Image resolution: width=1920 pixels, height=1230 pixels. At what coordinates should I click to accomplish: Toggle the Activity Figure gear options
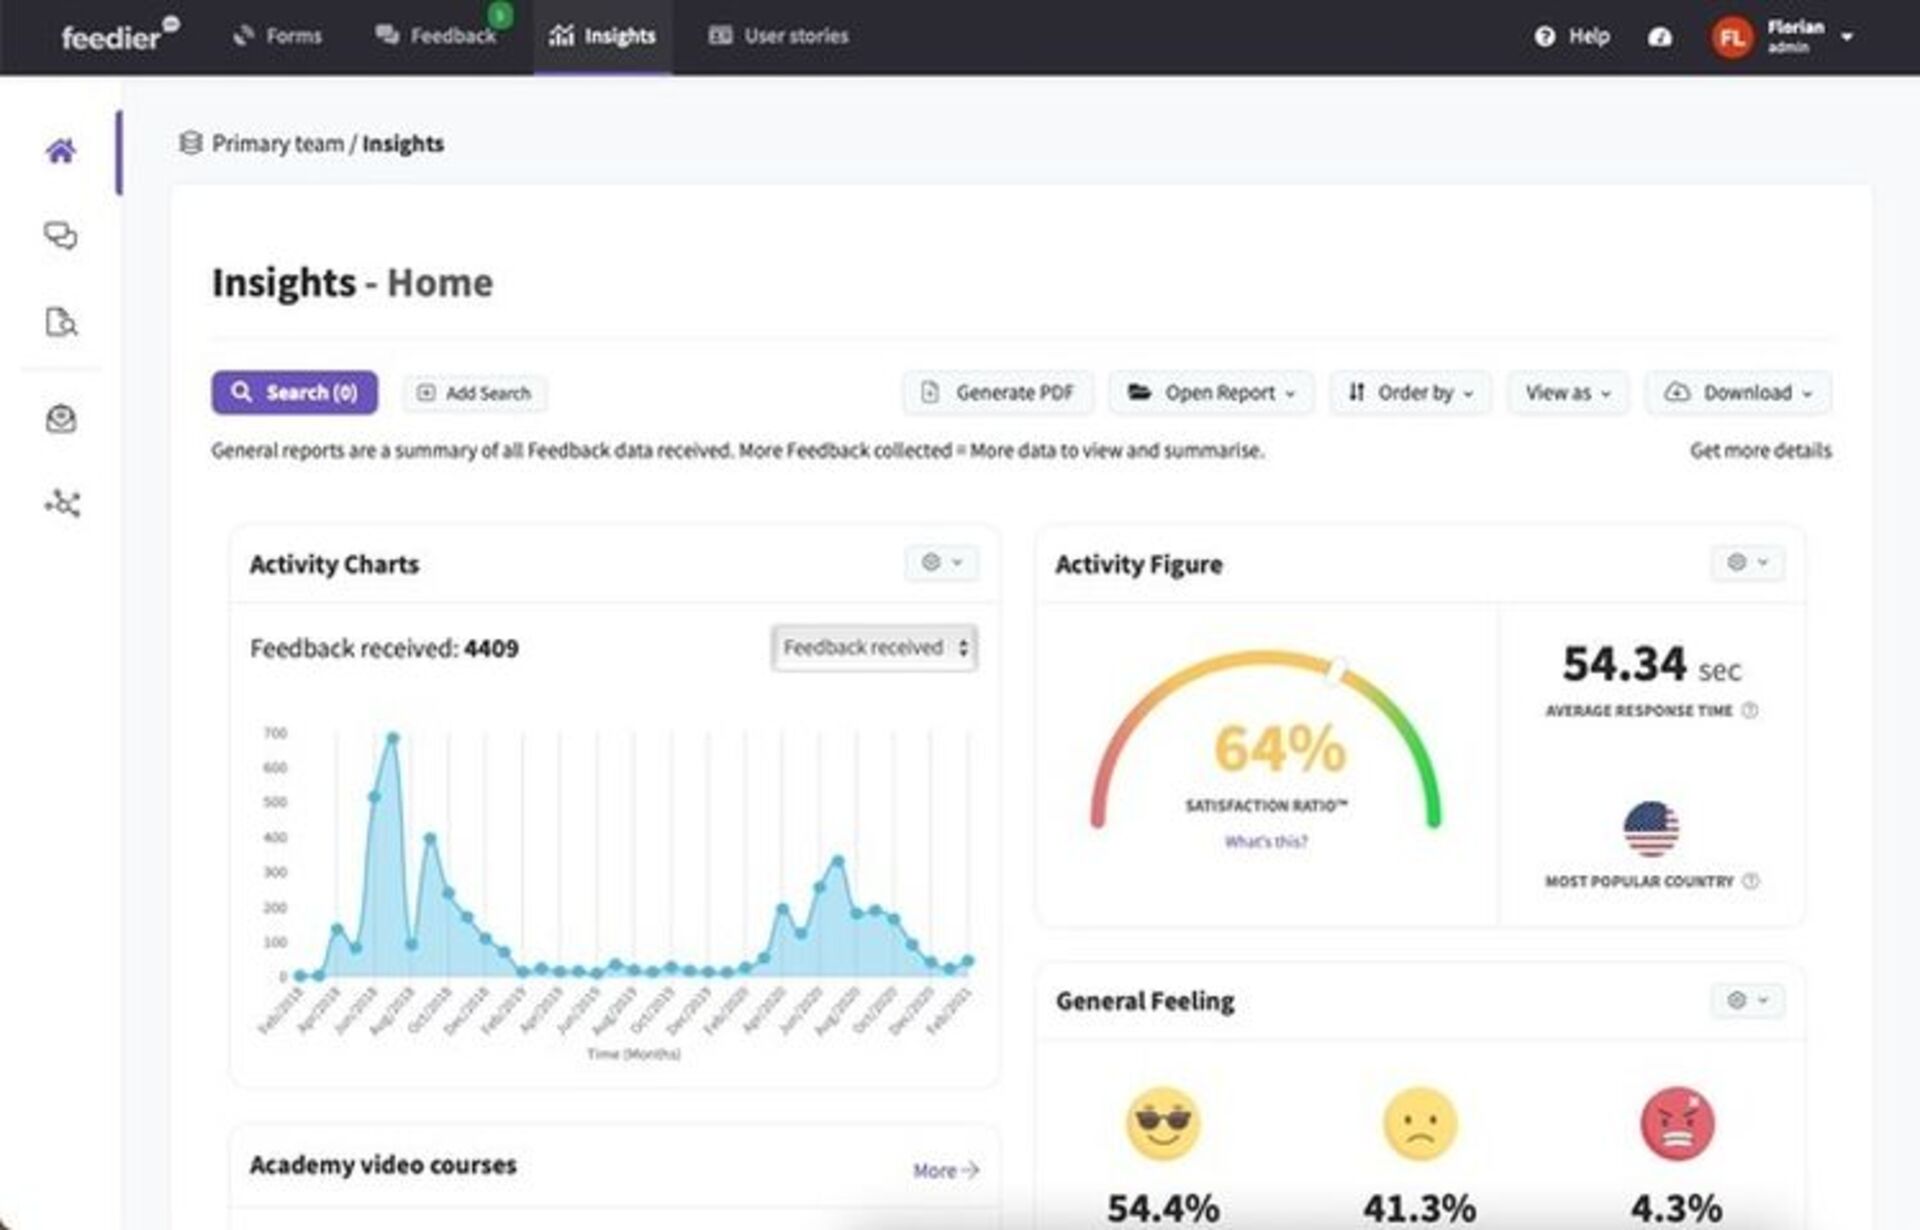click(1748, 563)
